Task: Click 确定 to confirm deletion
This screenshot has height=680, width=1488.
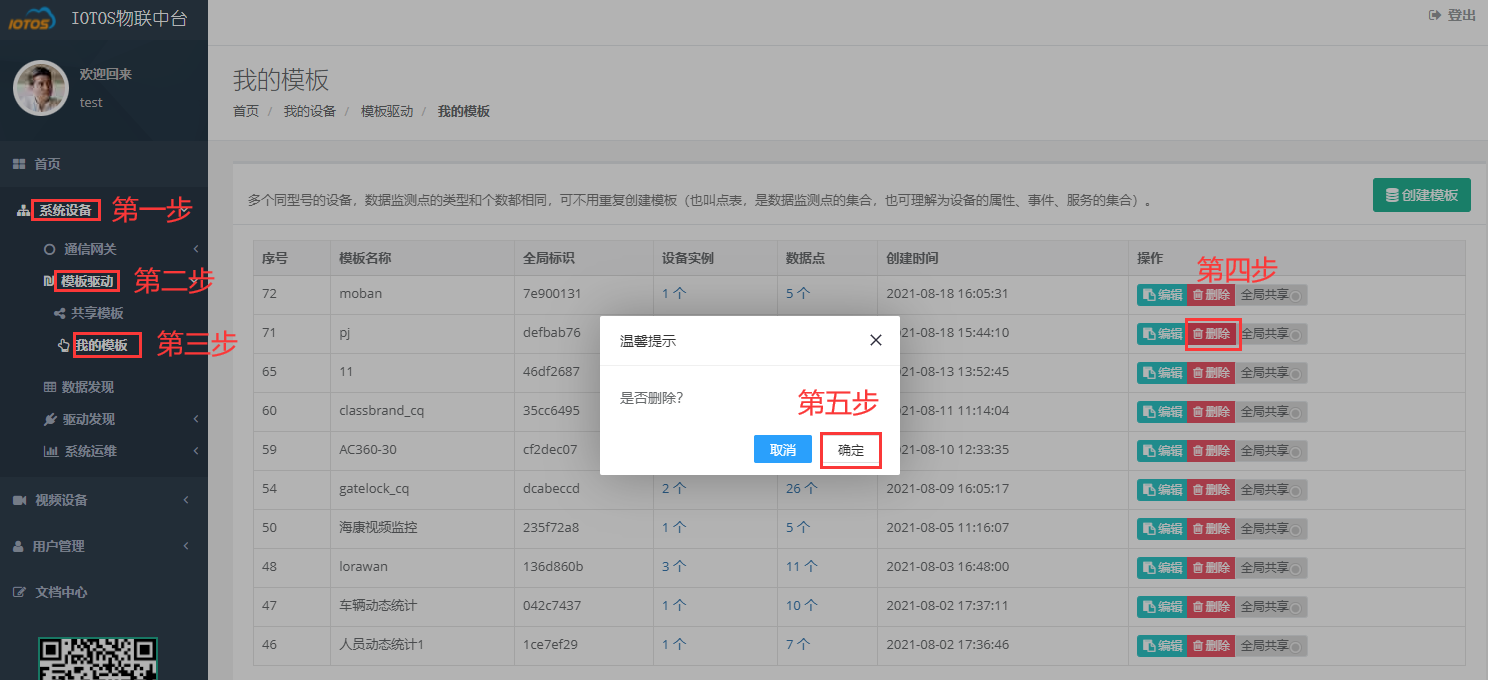Action: click(850, 449)
